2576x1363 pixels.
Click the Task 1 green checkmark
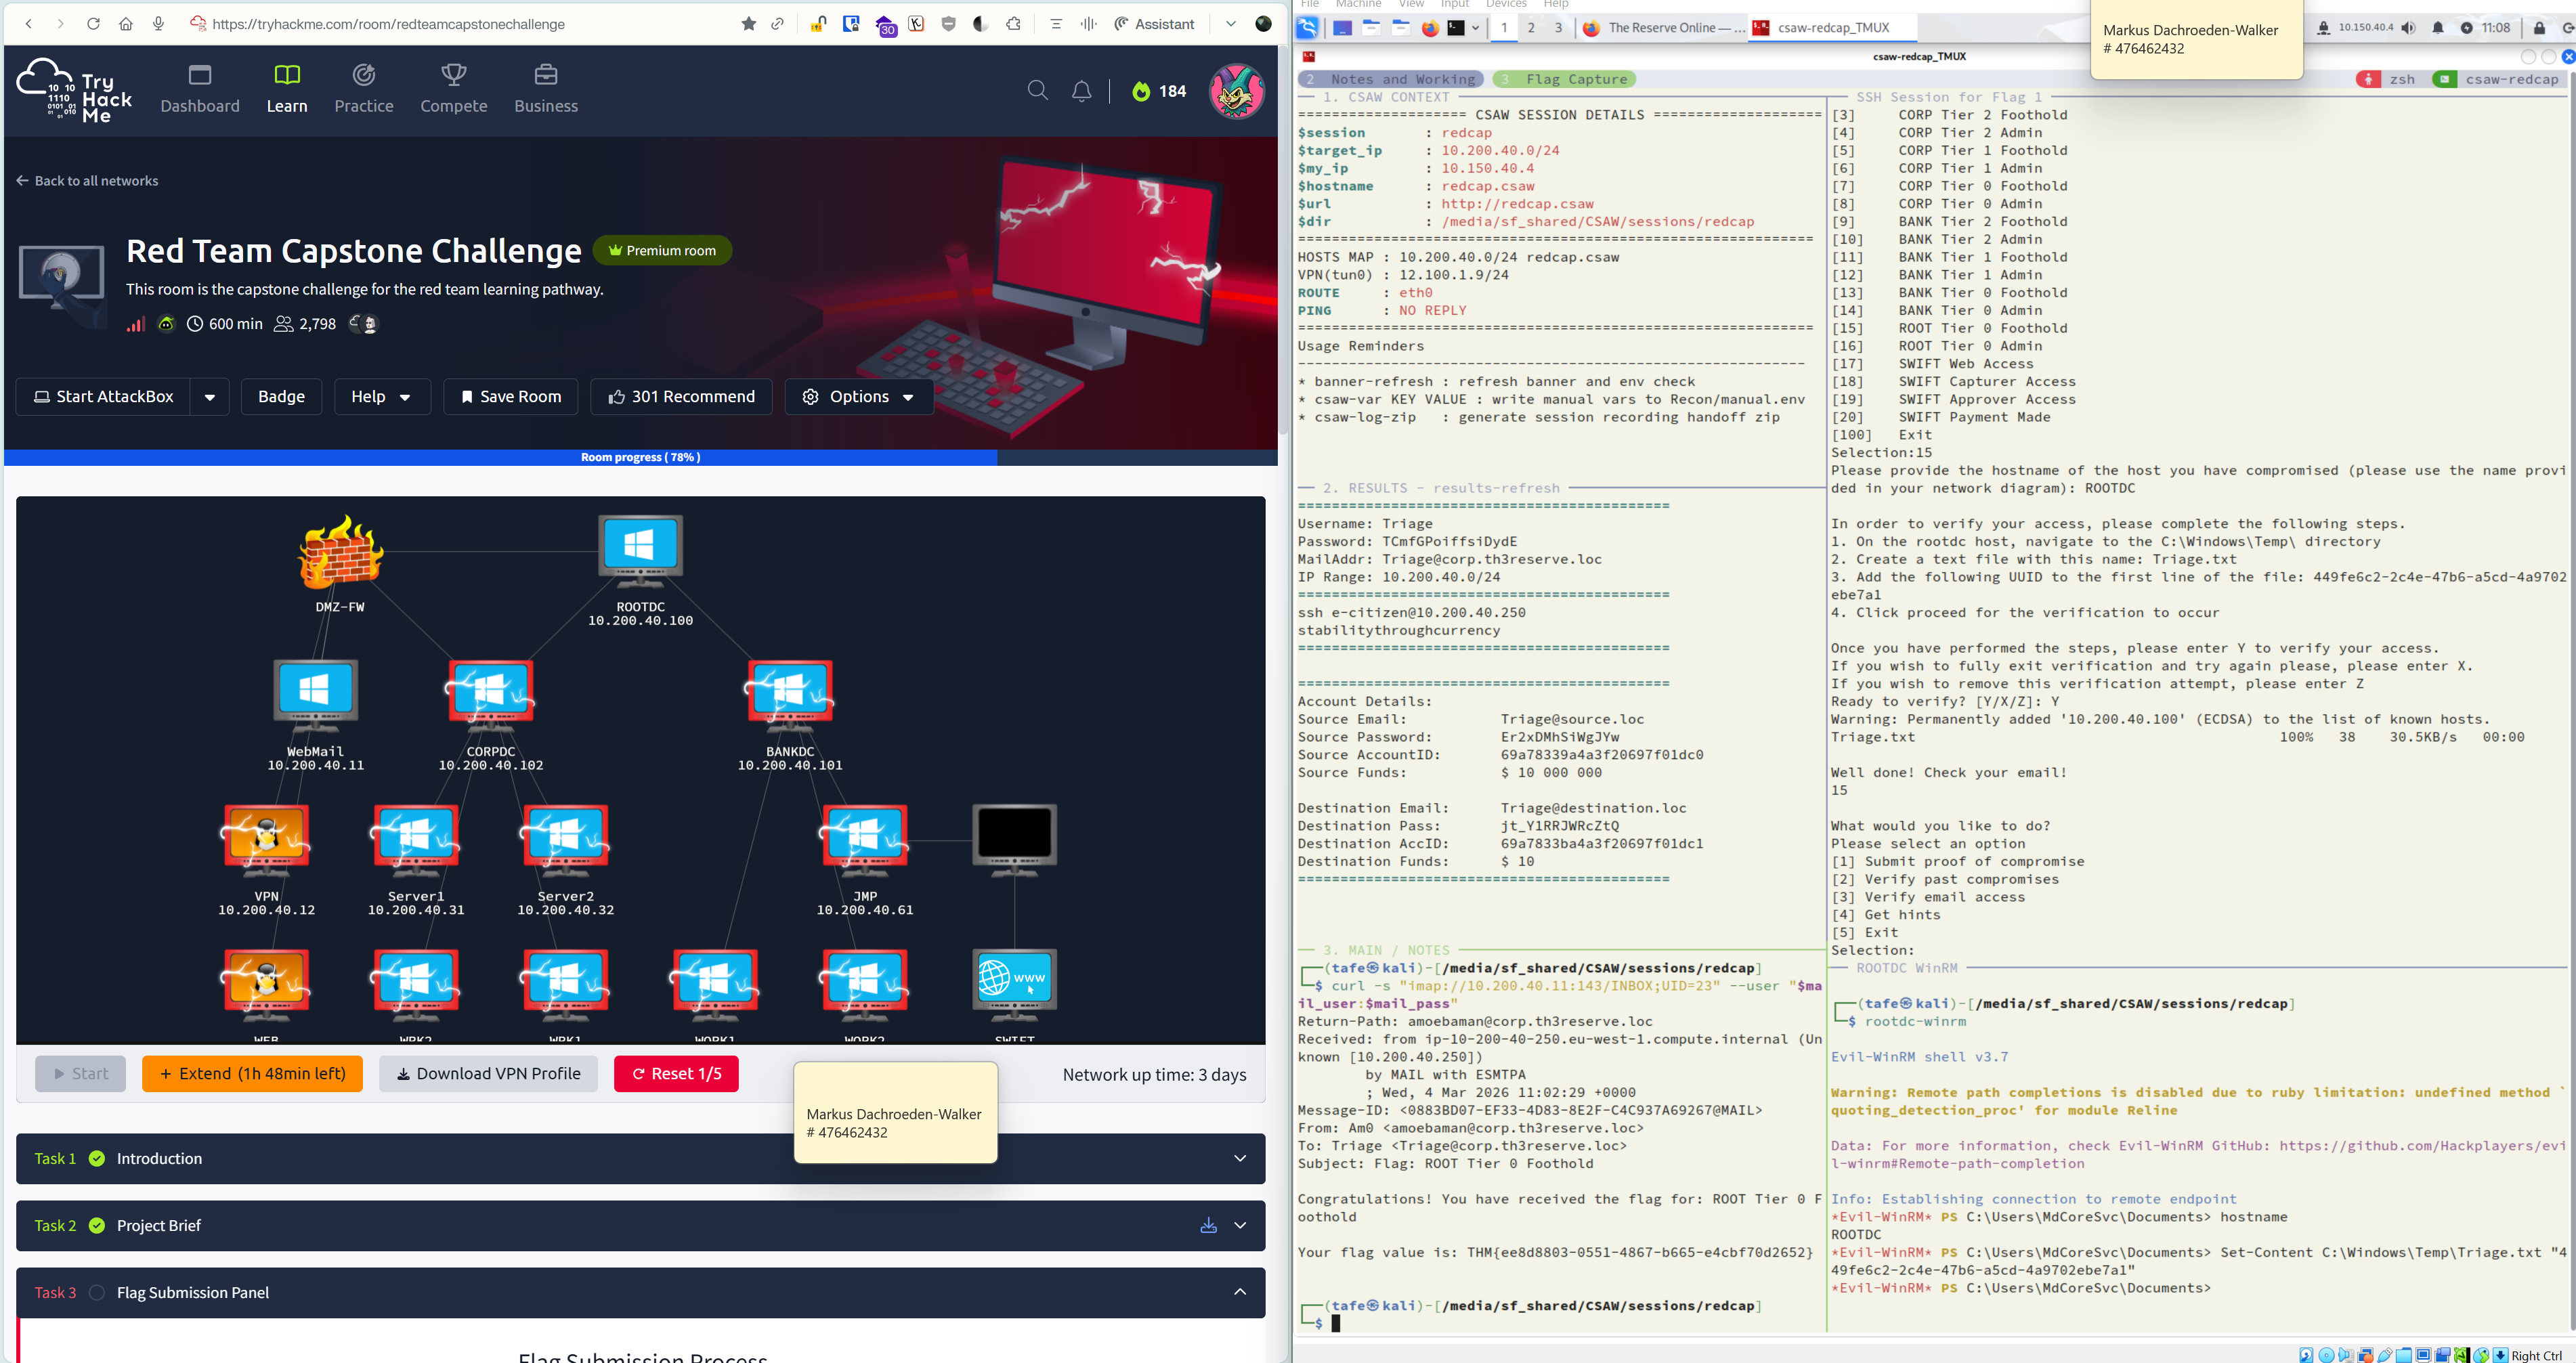[x=97, y=1158]
